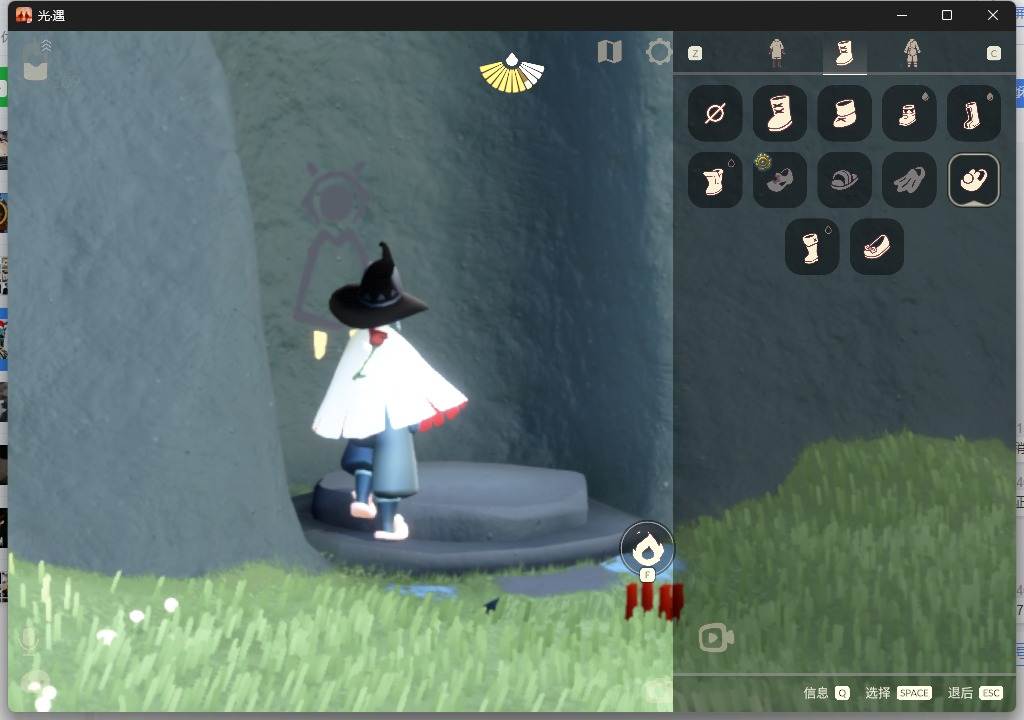The width and height of the screenshot is (1024, 720).
Task: Click the 光遇 app icon in title bar
Action: [24, 15]
